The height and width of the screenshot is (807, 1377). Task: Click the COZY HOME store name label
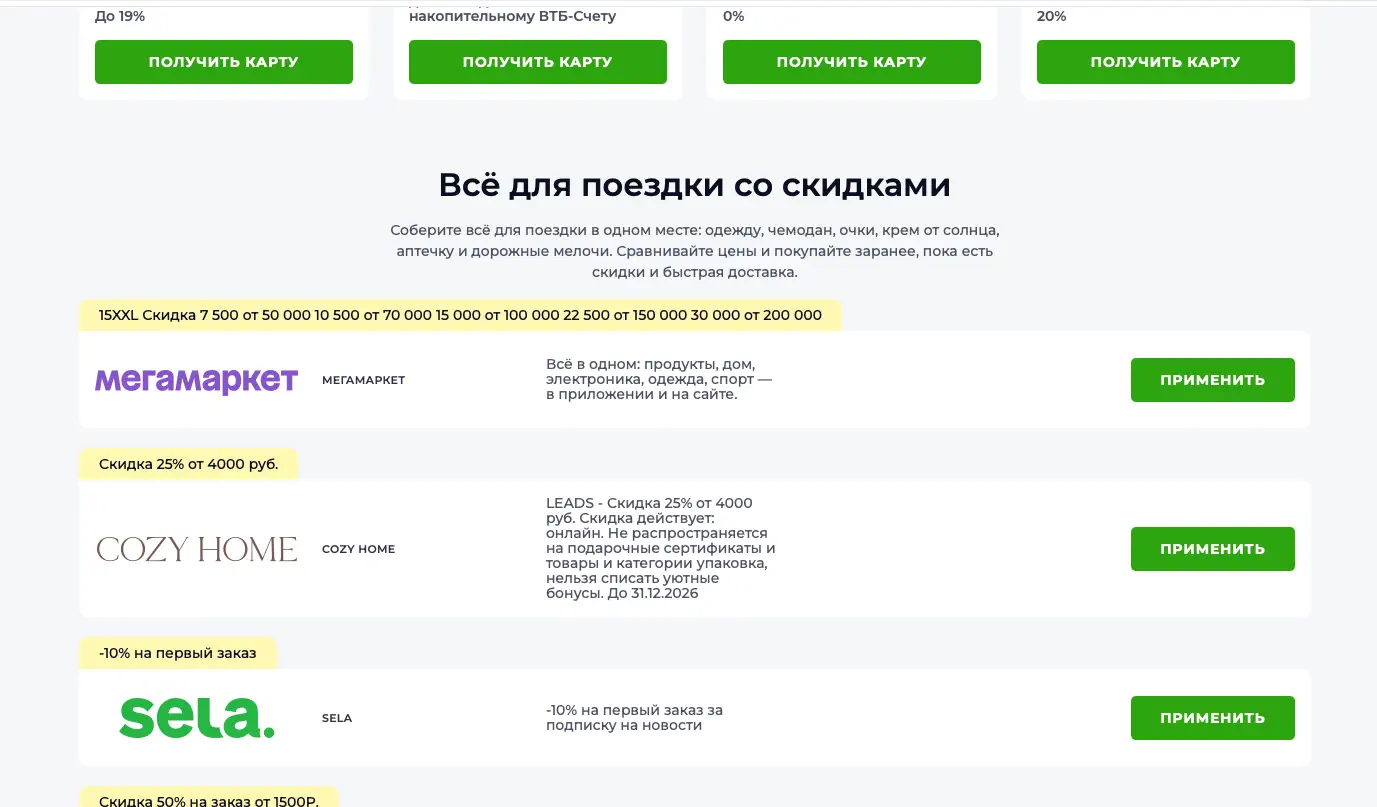[x=359, y=549]
